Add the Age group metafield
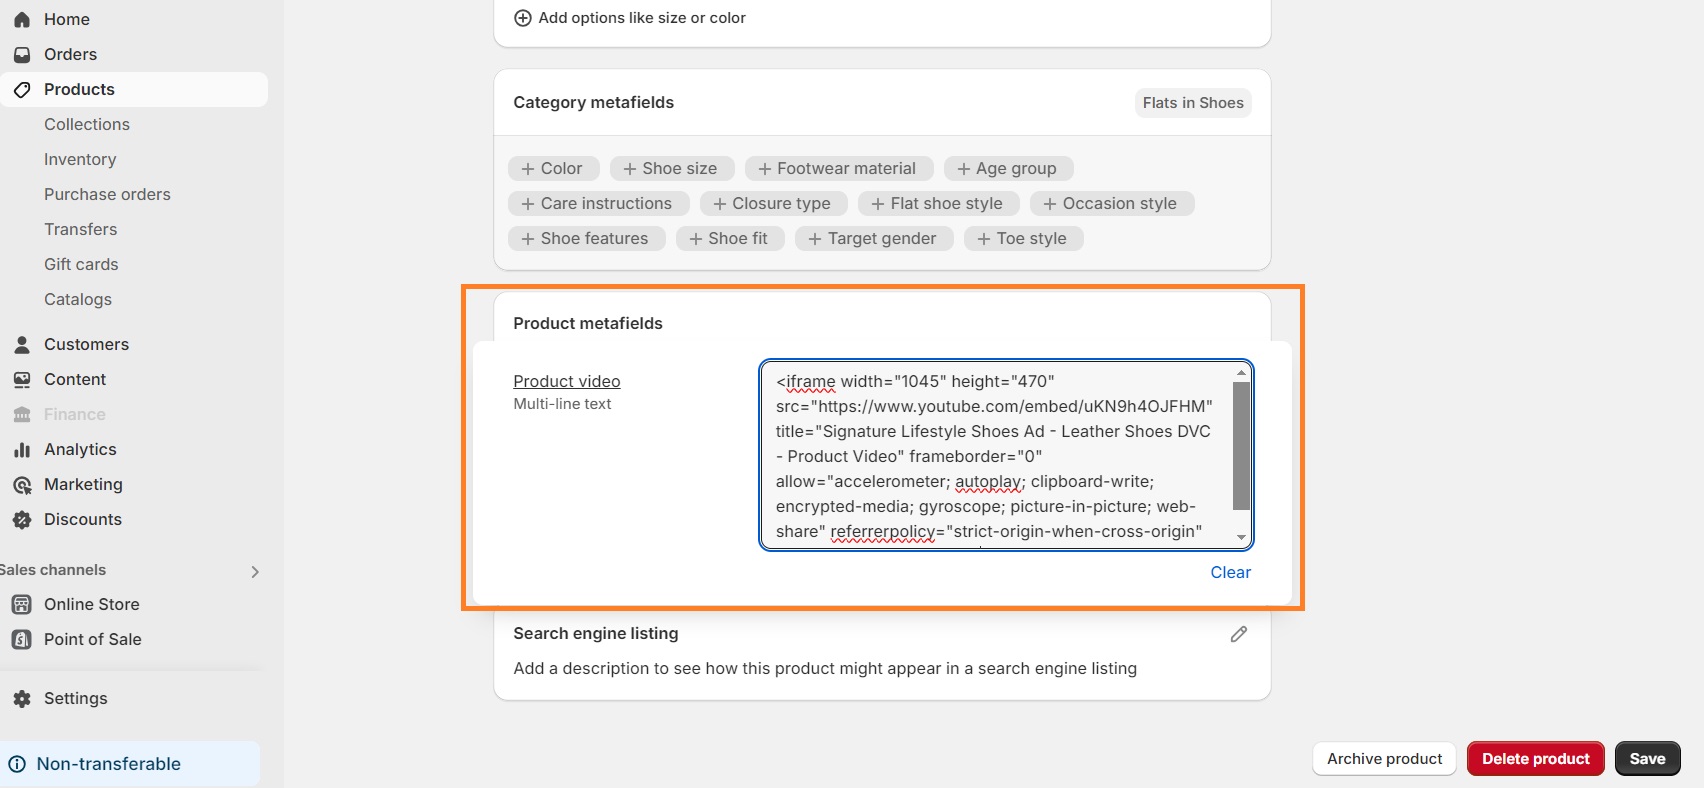The image size is (1704, 788). 1008,168
